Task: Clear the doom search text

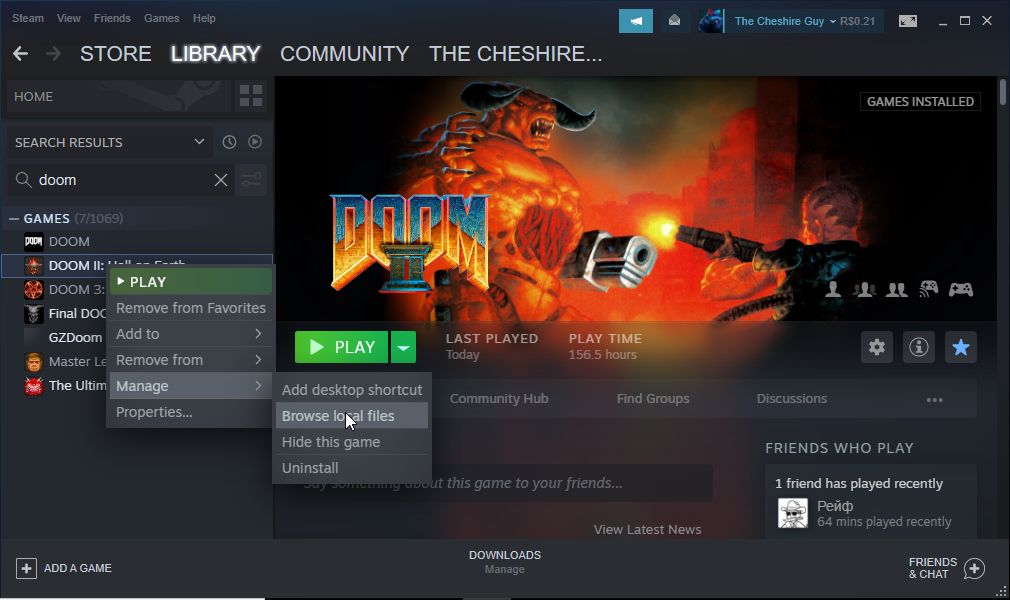Action: point(221,180)
